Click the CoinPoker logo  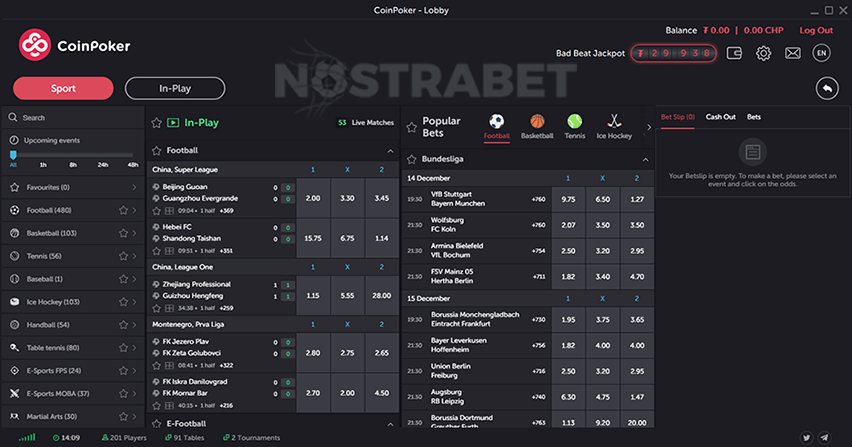point(74,45)
